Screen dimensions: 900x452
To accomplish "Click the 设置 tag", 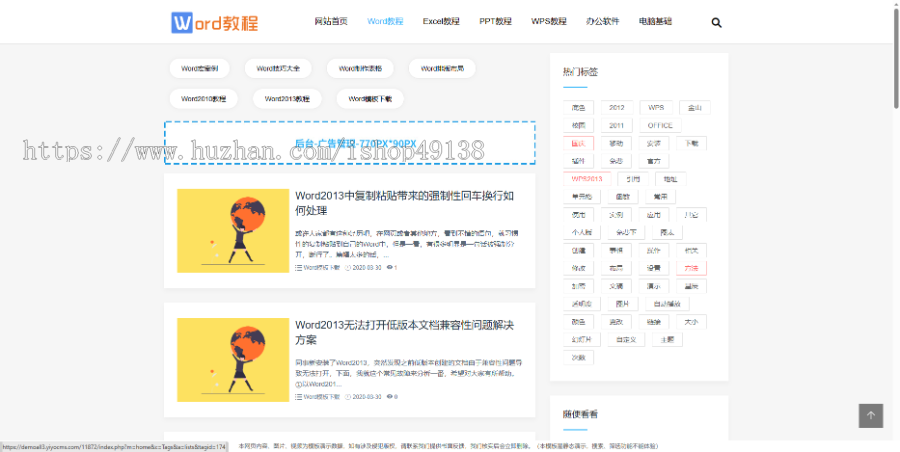I will tap(653, 268).
